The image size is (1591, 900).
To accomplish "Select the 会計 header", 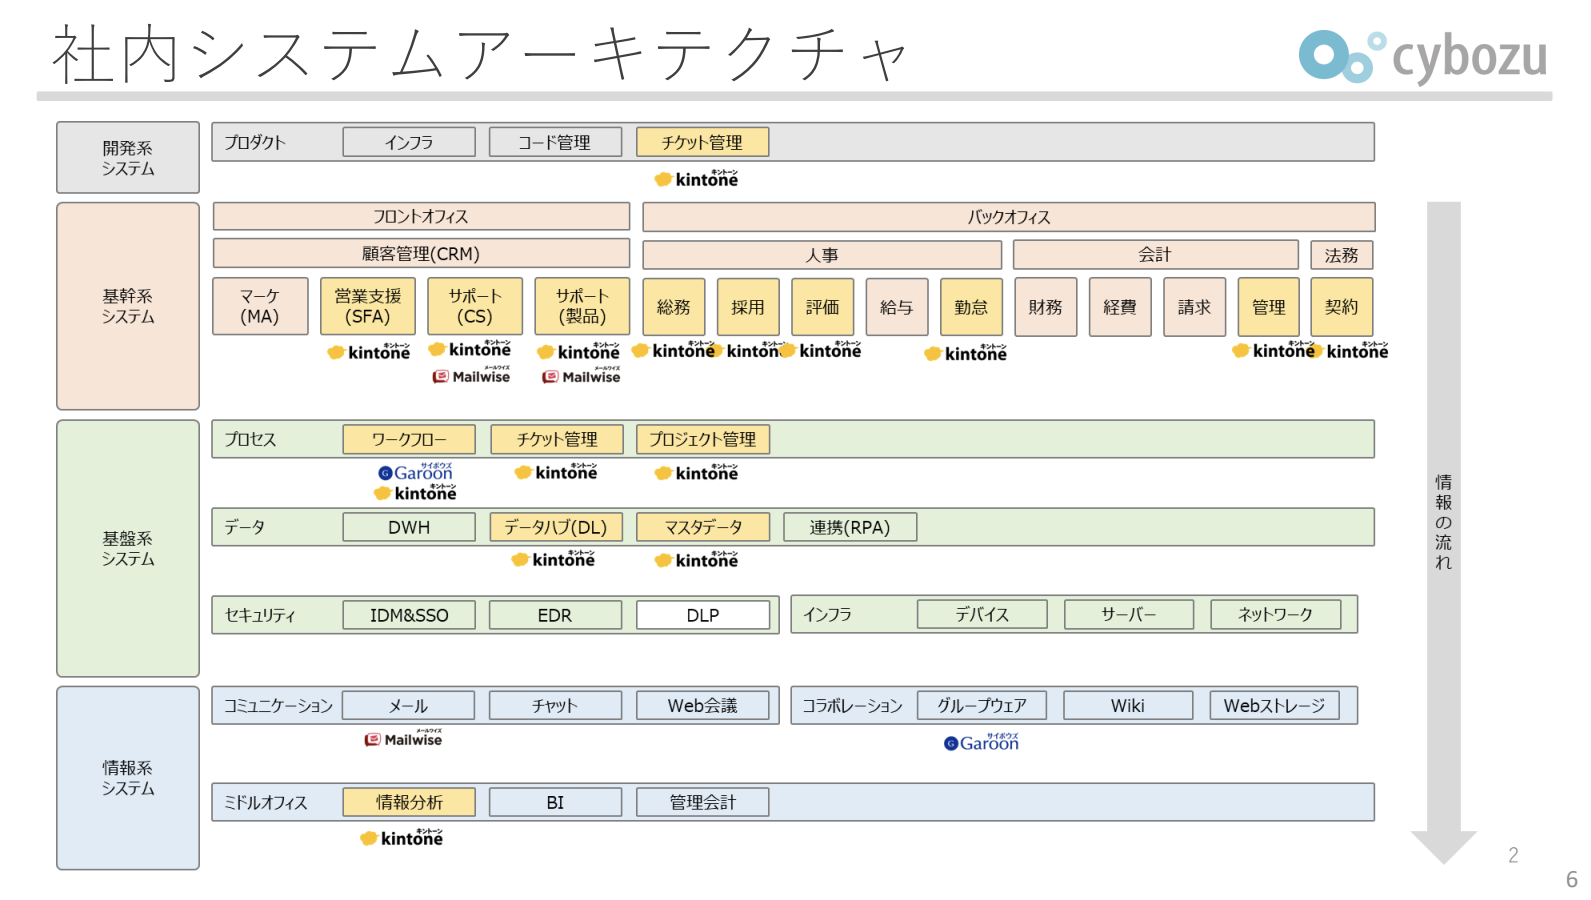I will (1155, 254).
